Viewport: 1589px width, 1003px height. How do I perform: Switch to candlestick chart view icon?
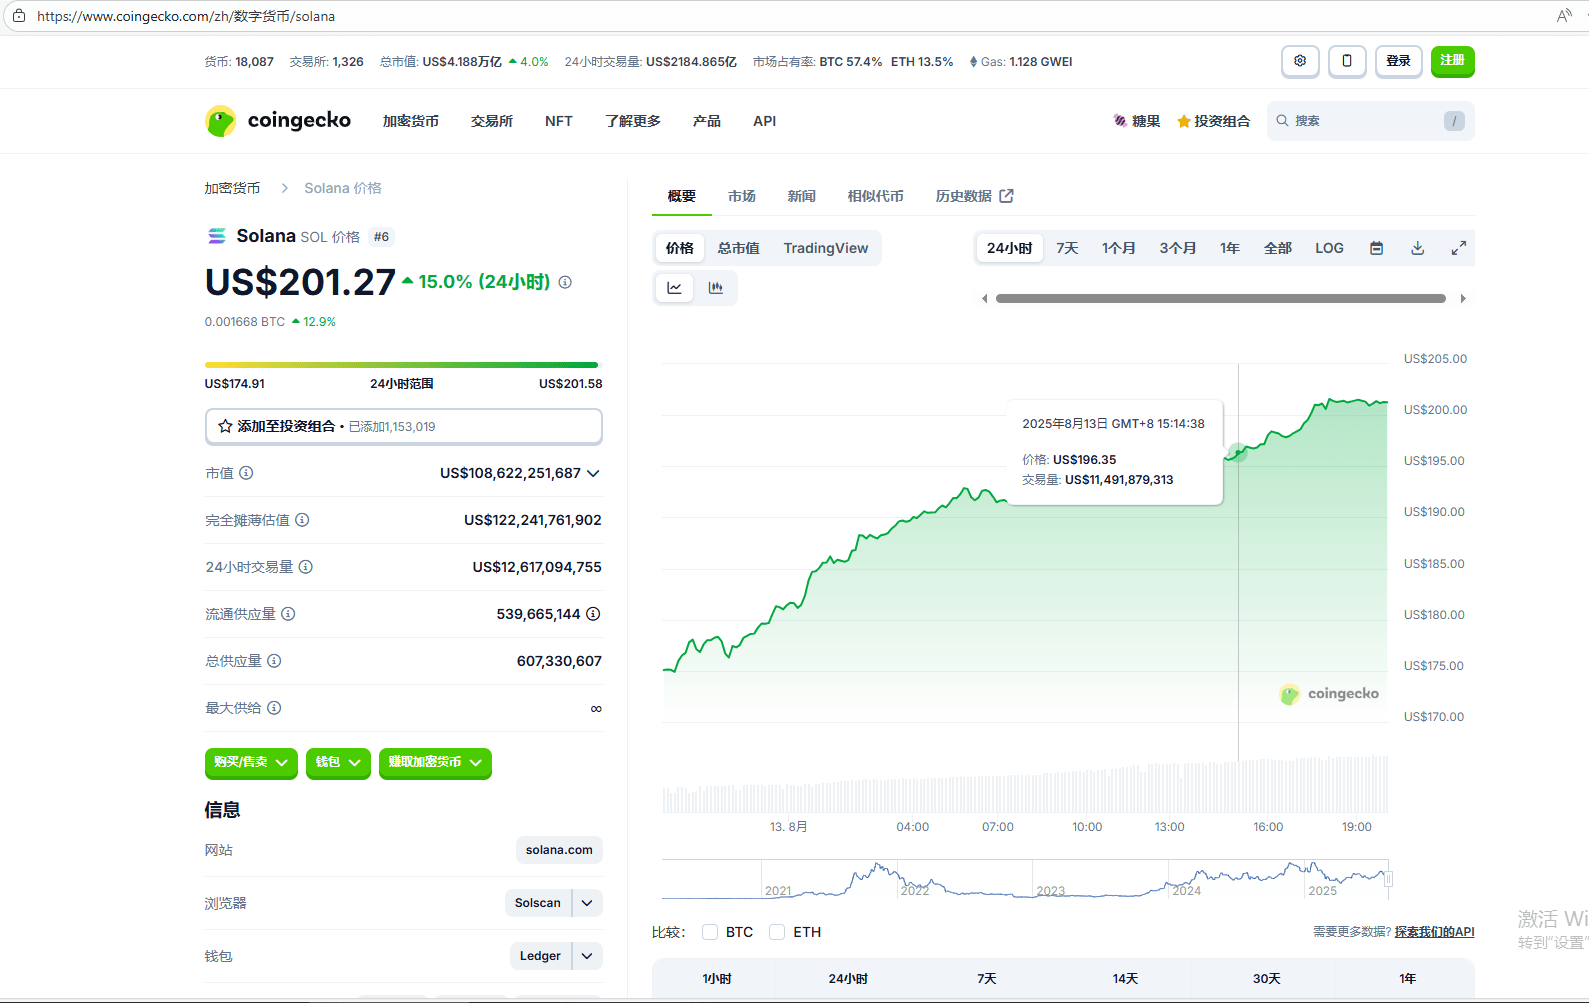tap(716, 288)
